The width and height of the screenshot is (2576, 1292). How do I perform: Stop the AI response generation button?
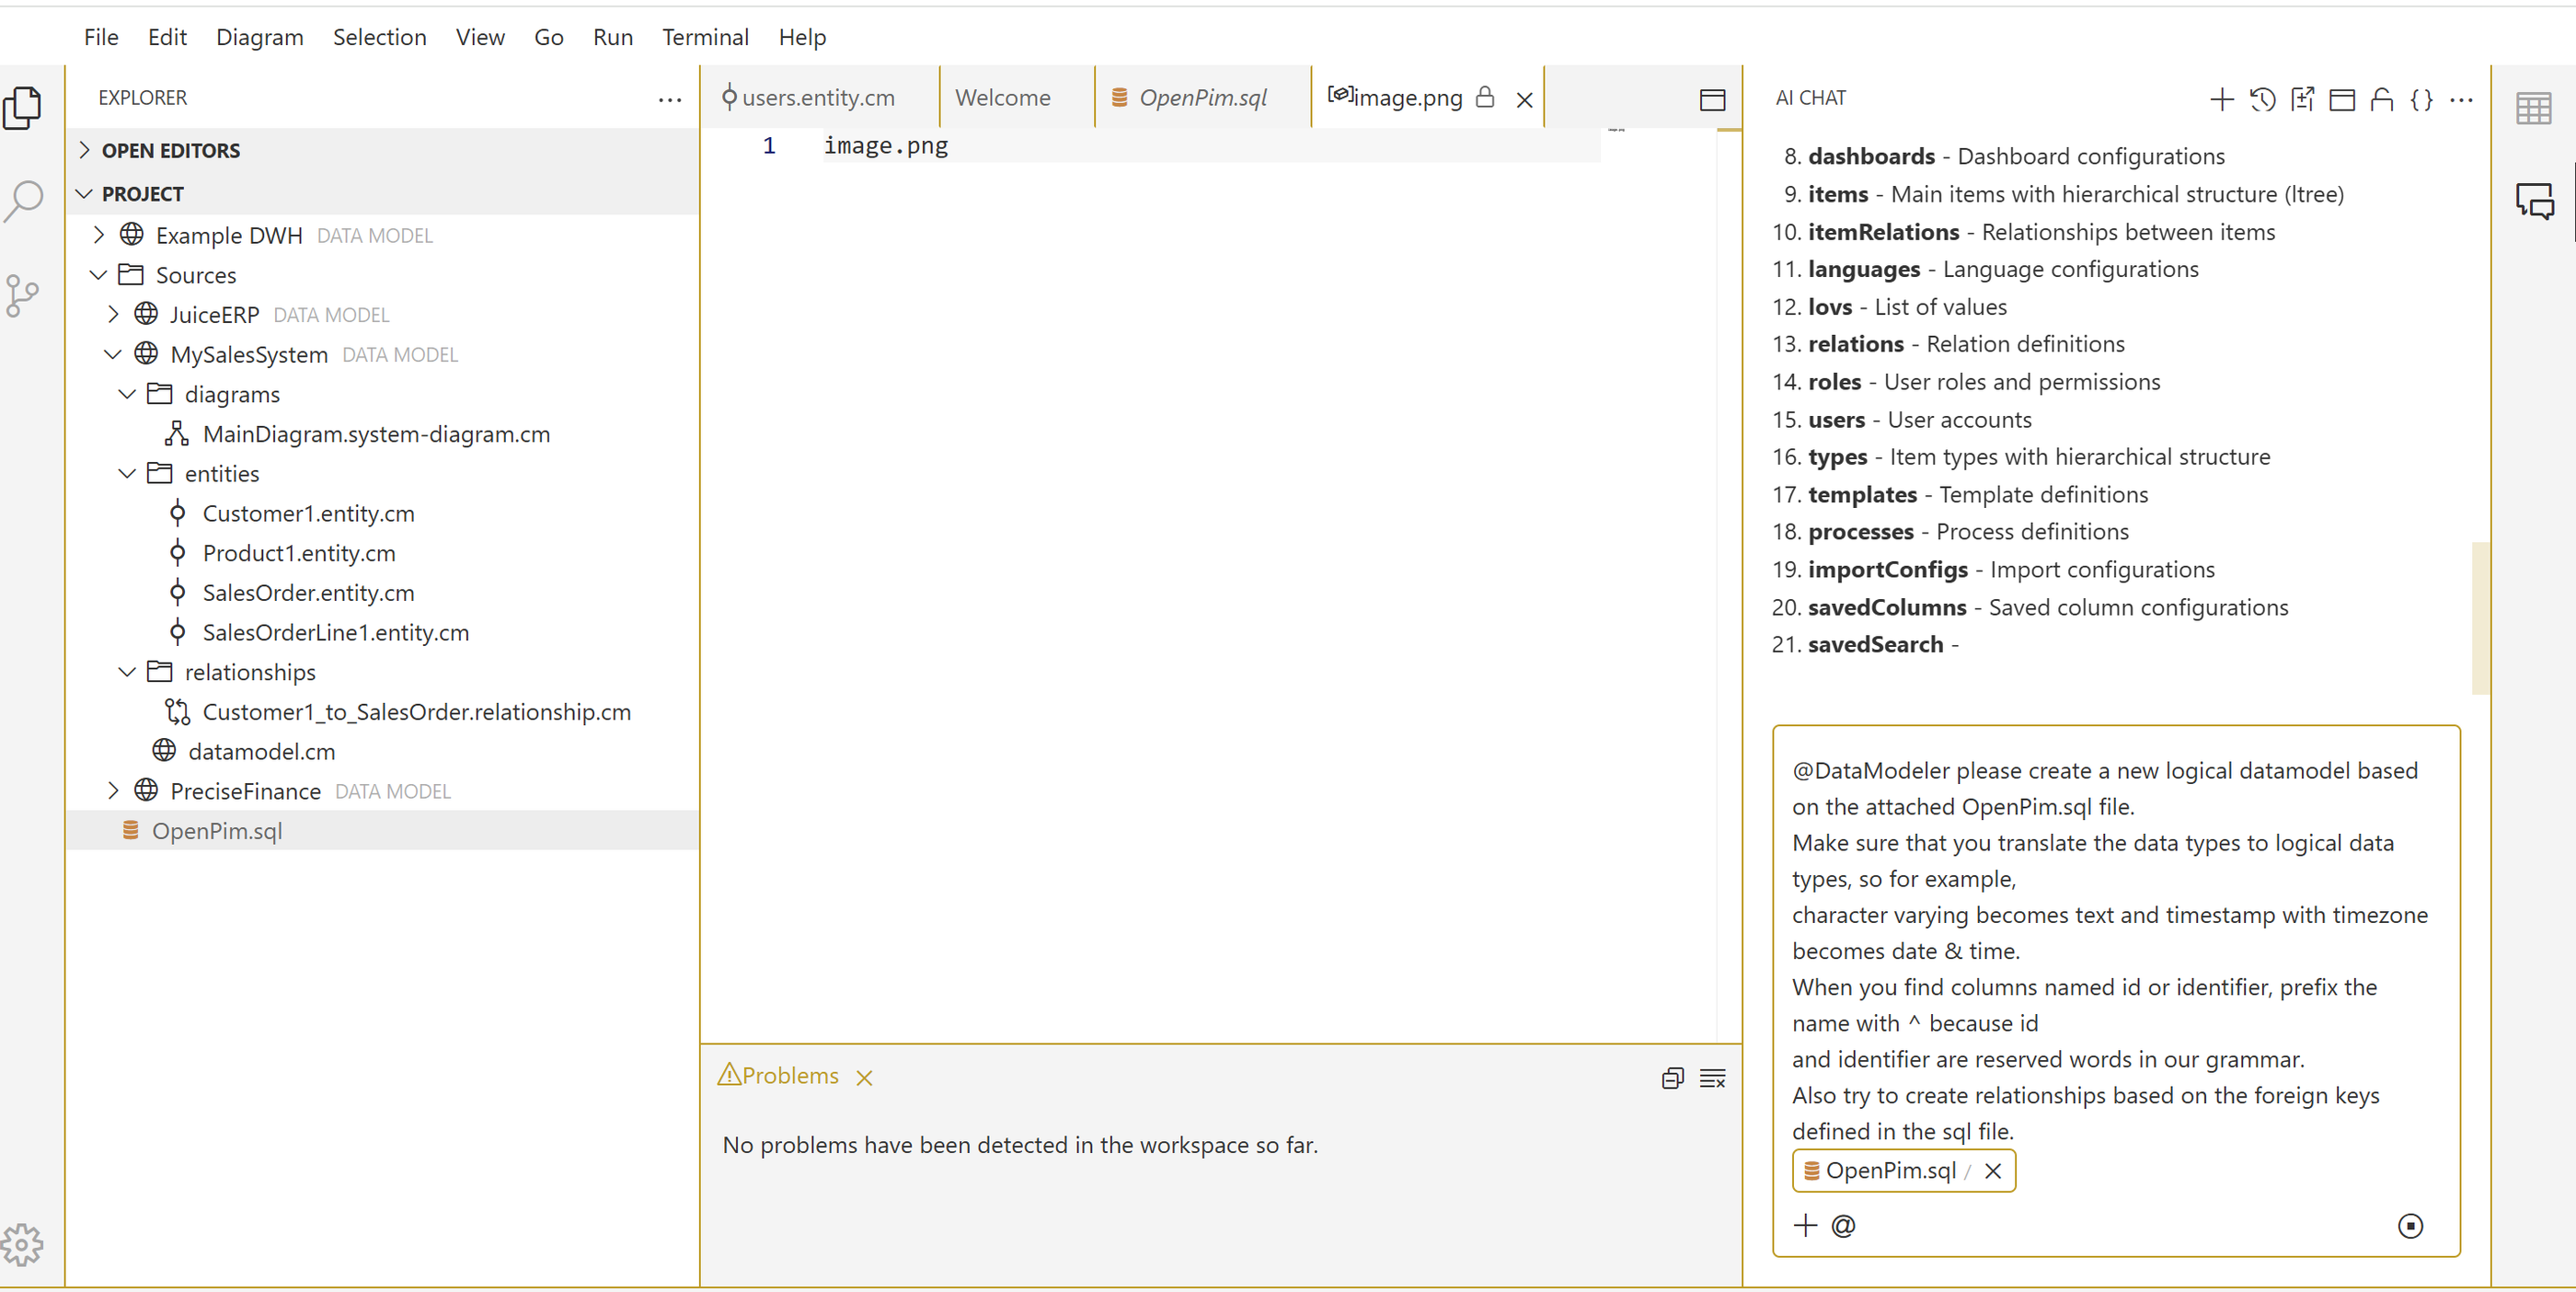pos(2410,1225)
